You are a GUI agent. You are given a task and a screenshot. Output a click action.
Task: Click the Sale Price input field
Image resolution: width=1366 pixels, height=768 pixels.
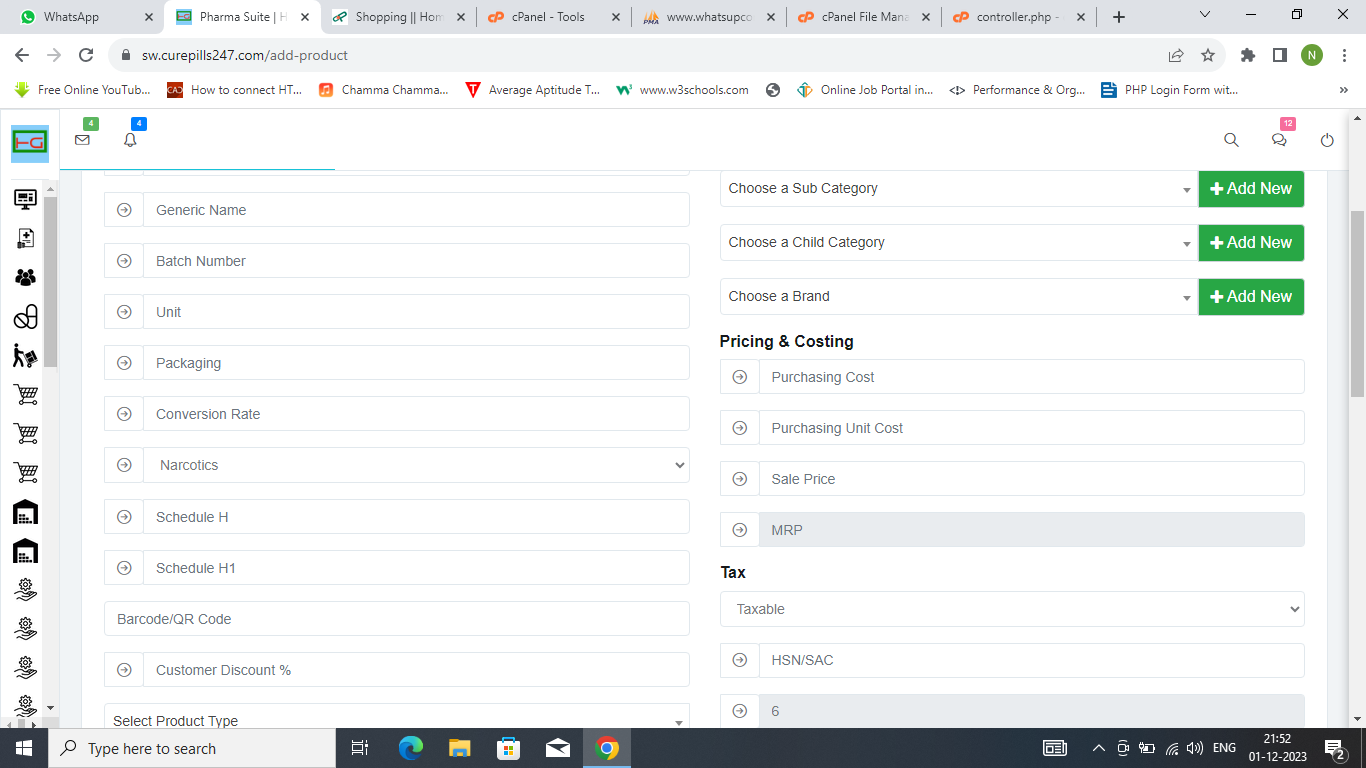pyautogui.click(x=1030, y=479)
